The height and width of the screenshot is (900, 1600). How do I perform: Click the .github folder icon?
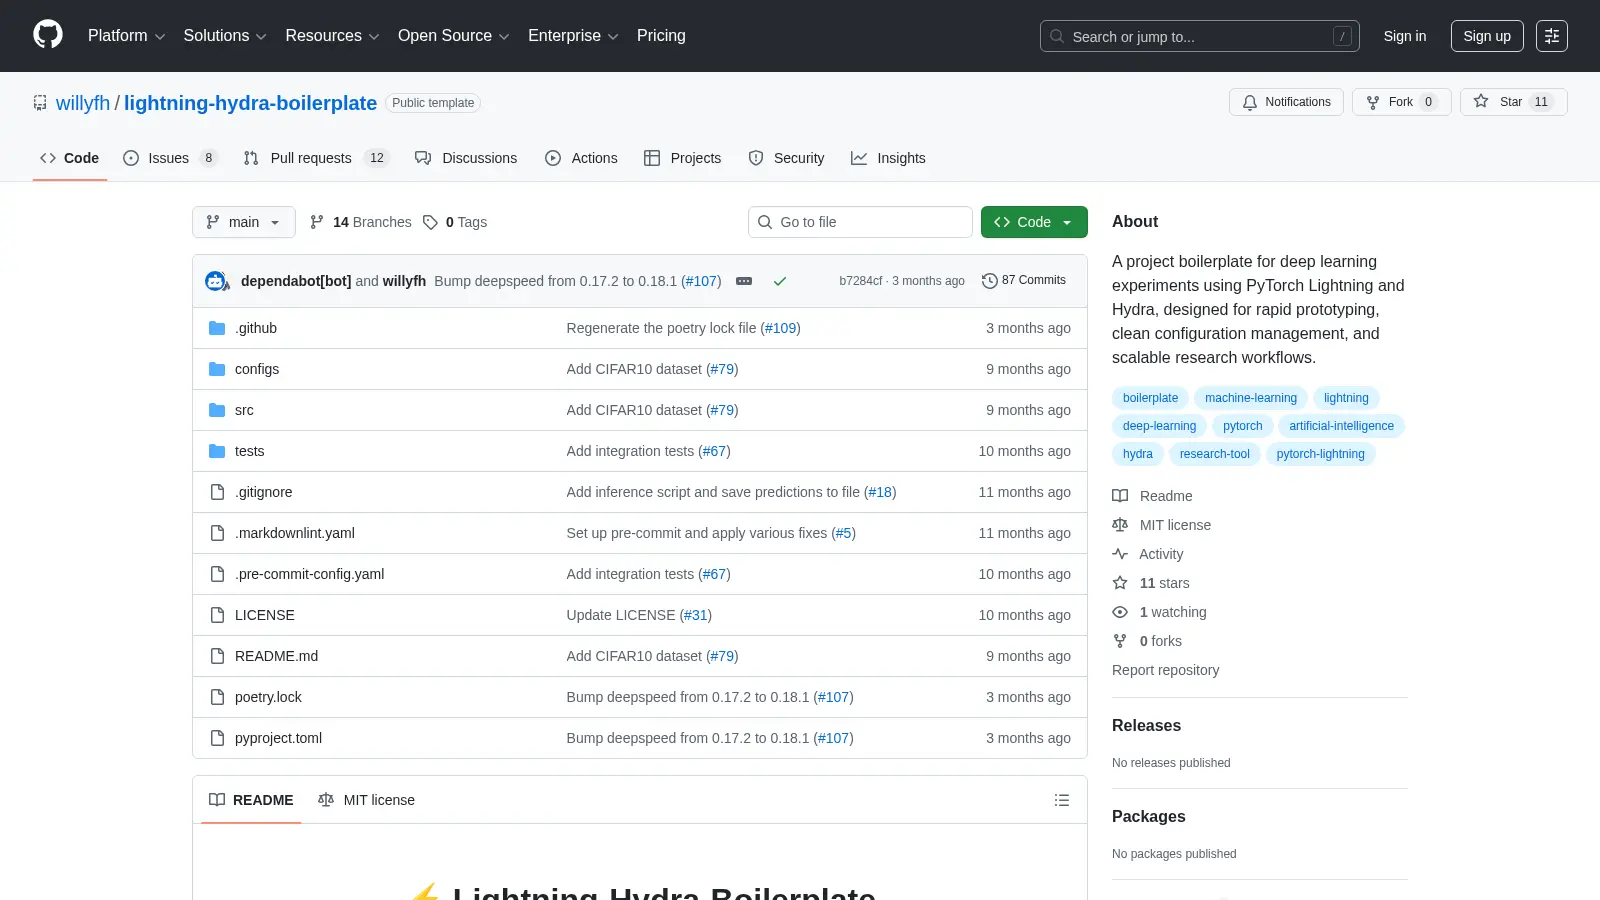(217, 328)
